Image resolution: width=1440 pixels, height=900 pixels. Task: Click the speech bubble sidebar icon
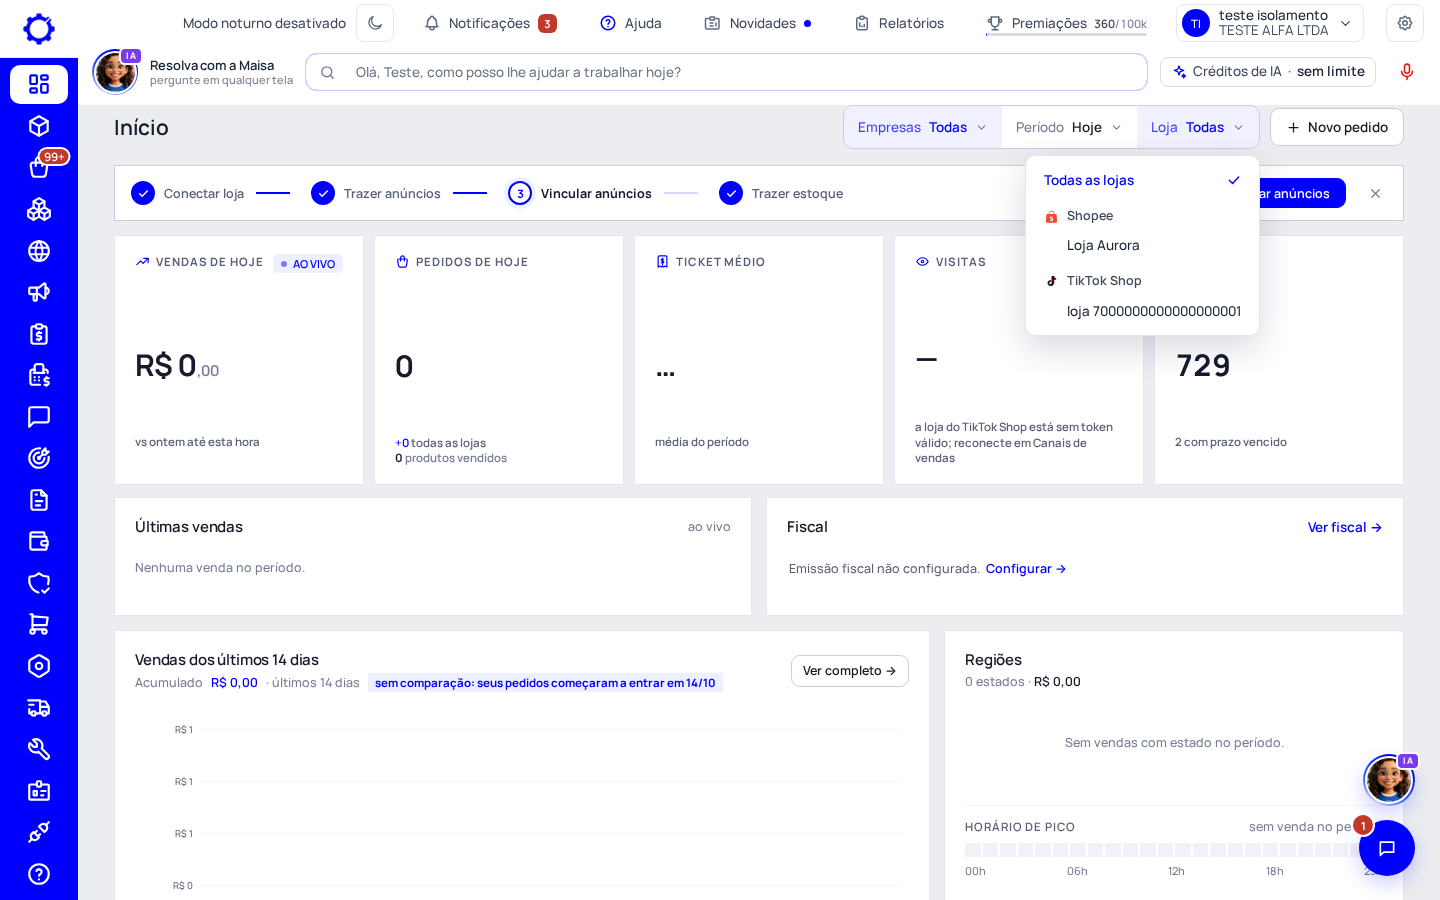click(39, 417)
